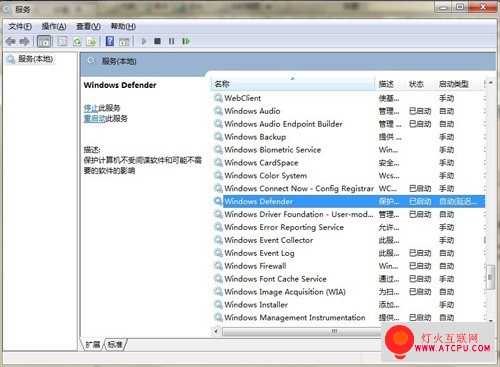Screen dimensions: 500x367
Task: Select the Windows Backup service
Action: tap(348, 137)
